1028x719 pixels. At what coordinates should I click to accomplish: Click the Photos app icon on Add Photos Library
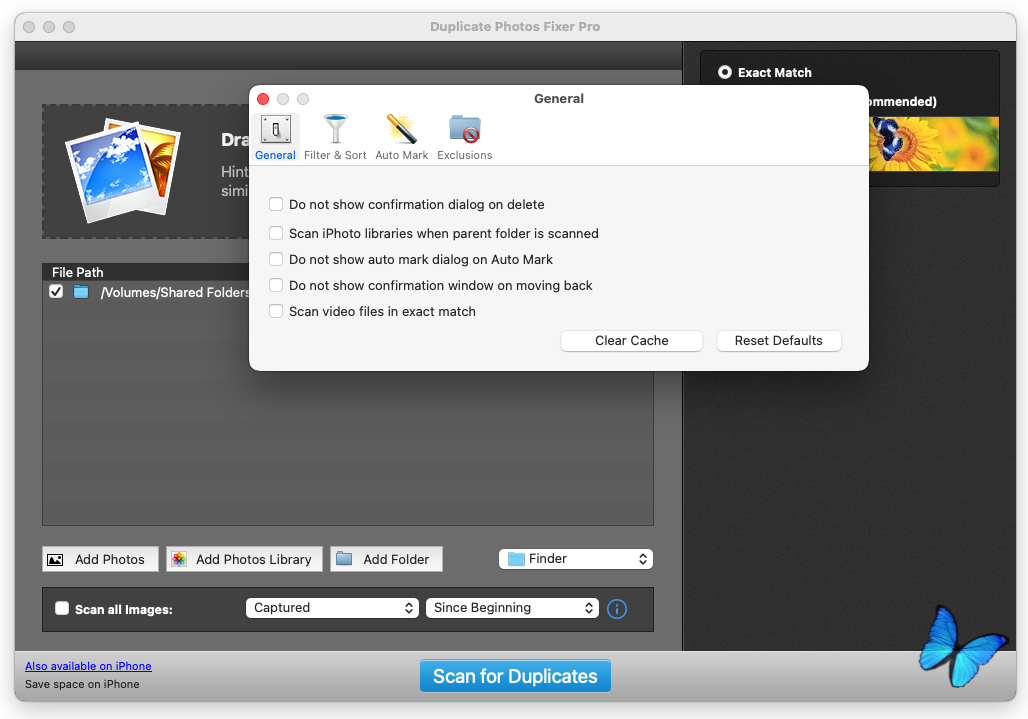pos(178,559)
